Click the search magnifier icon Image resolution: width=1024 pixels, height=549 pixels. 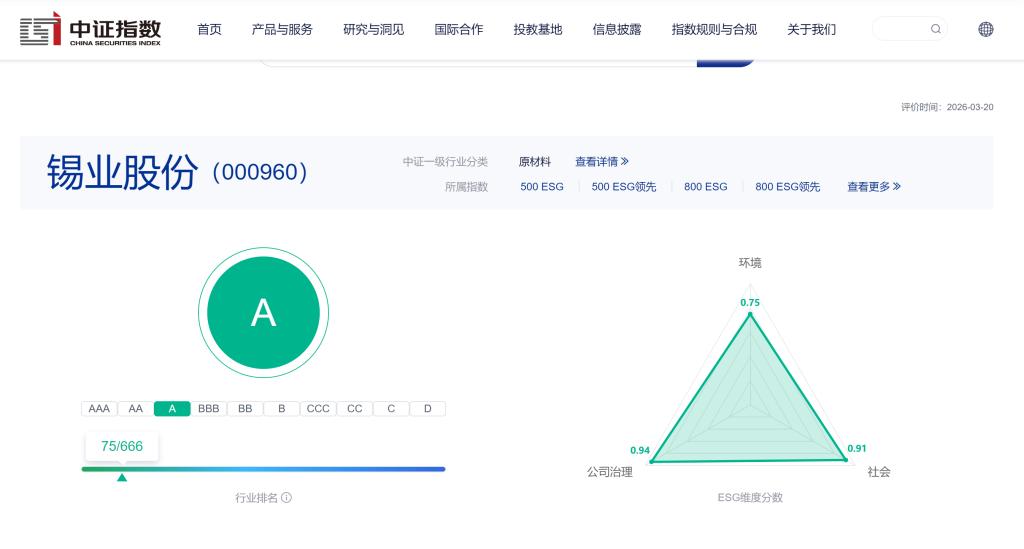[x=936, y=29]
